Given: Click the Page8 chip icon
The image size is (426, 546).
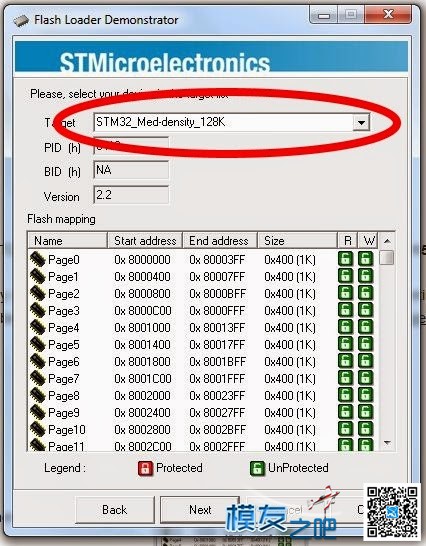Looking at the screenshot, I should coord(37,395).
